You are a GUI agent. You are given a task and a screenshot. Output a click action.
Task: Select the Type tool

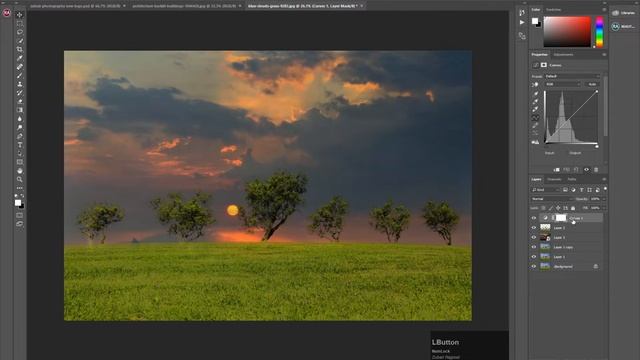click(19, 145)
